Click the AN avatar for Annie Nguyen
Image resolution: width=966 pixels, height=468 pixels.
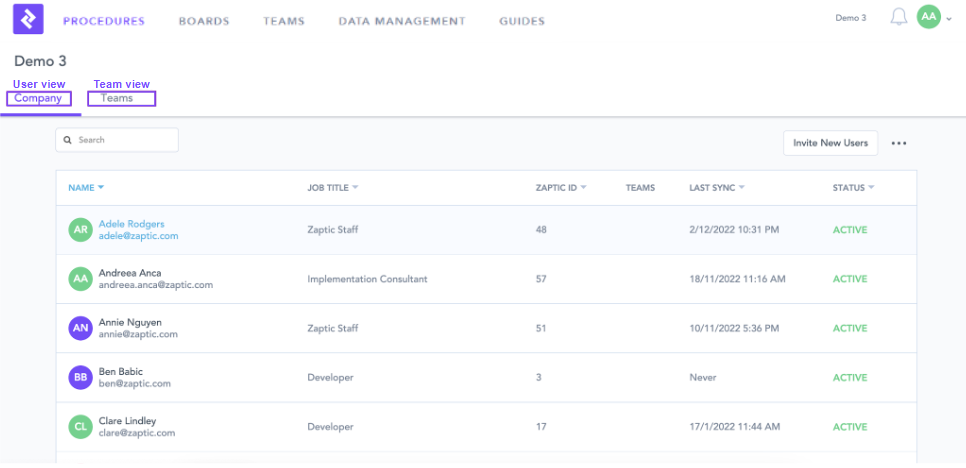(80, 328)
